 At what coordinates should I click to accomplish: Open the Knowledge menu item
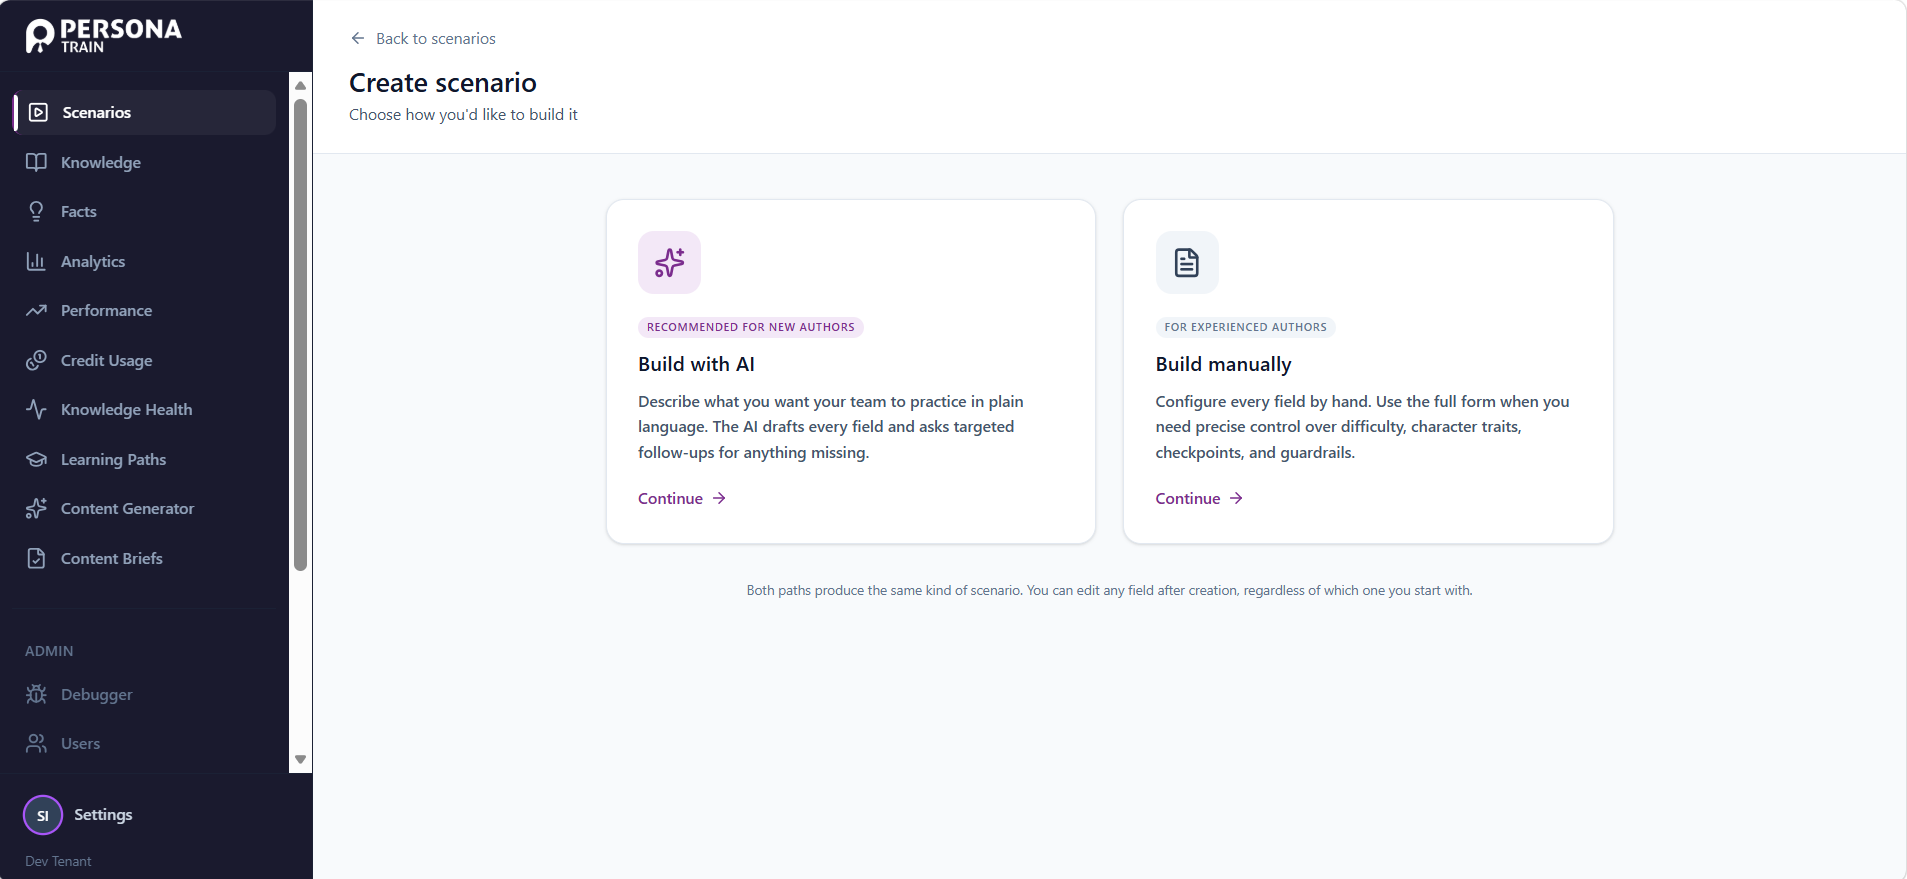pos(145,162)
